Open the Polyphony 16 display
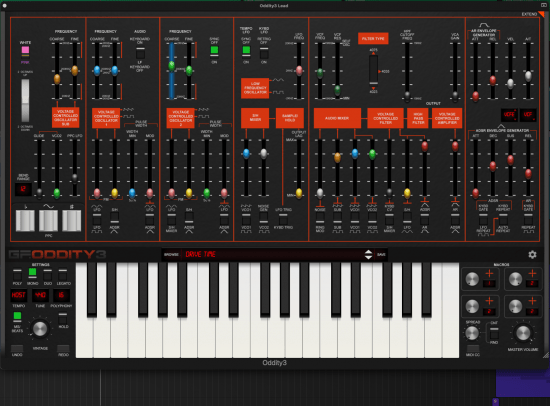The width and height of the screenshot is (550, 406). pyautogui.click(x=61, y=295)
